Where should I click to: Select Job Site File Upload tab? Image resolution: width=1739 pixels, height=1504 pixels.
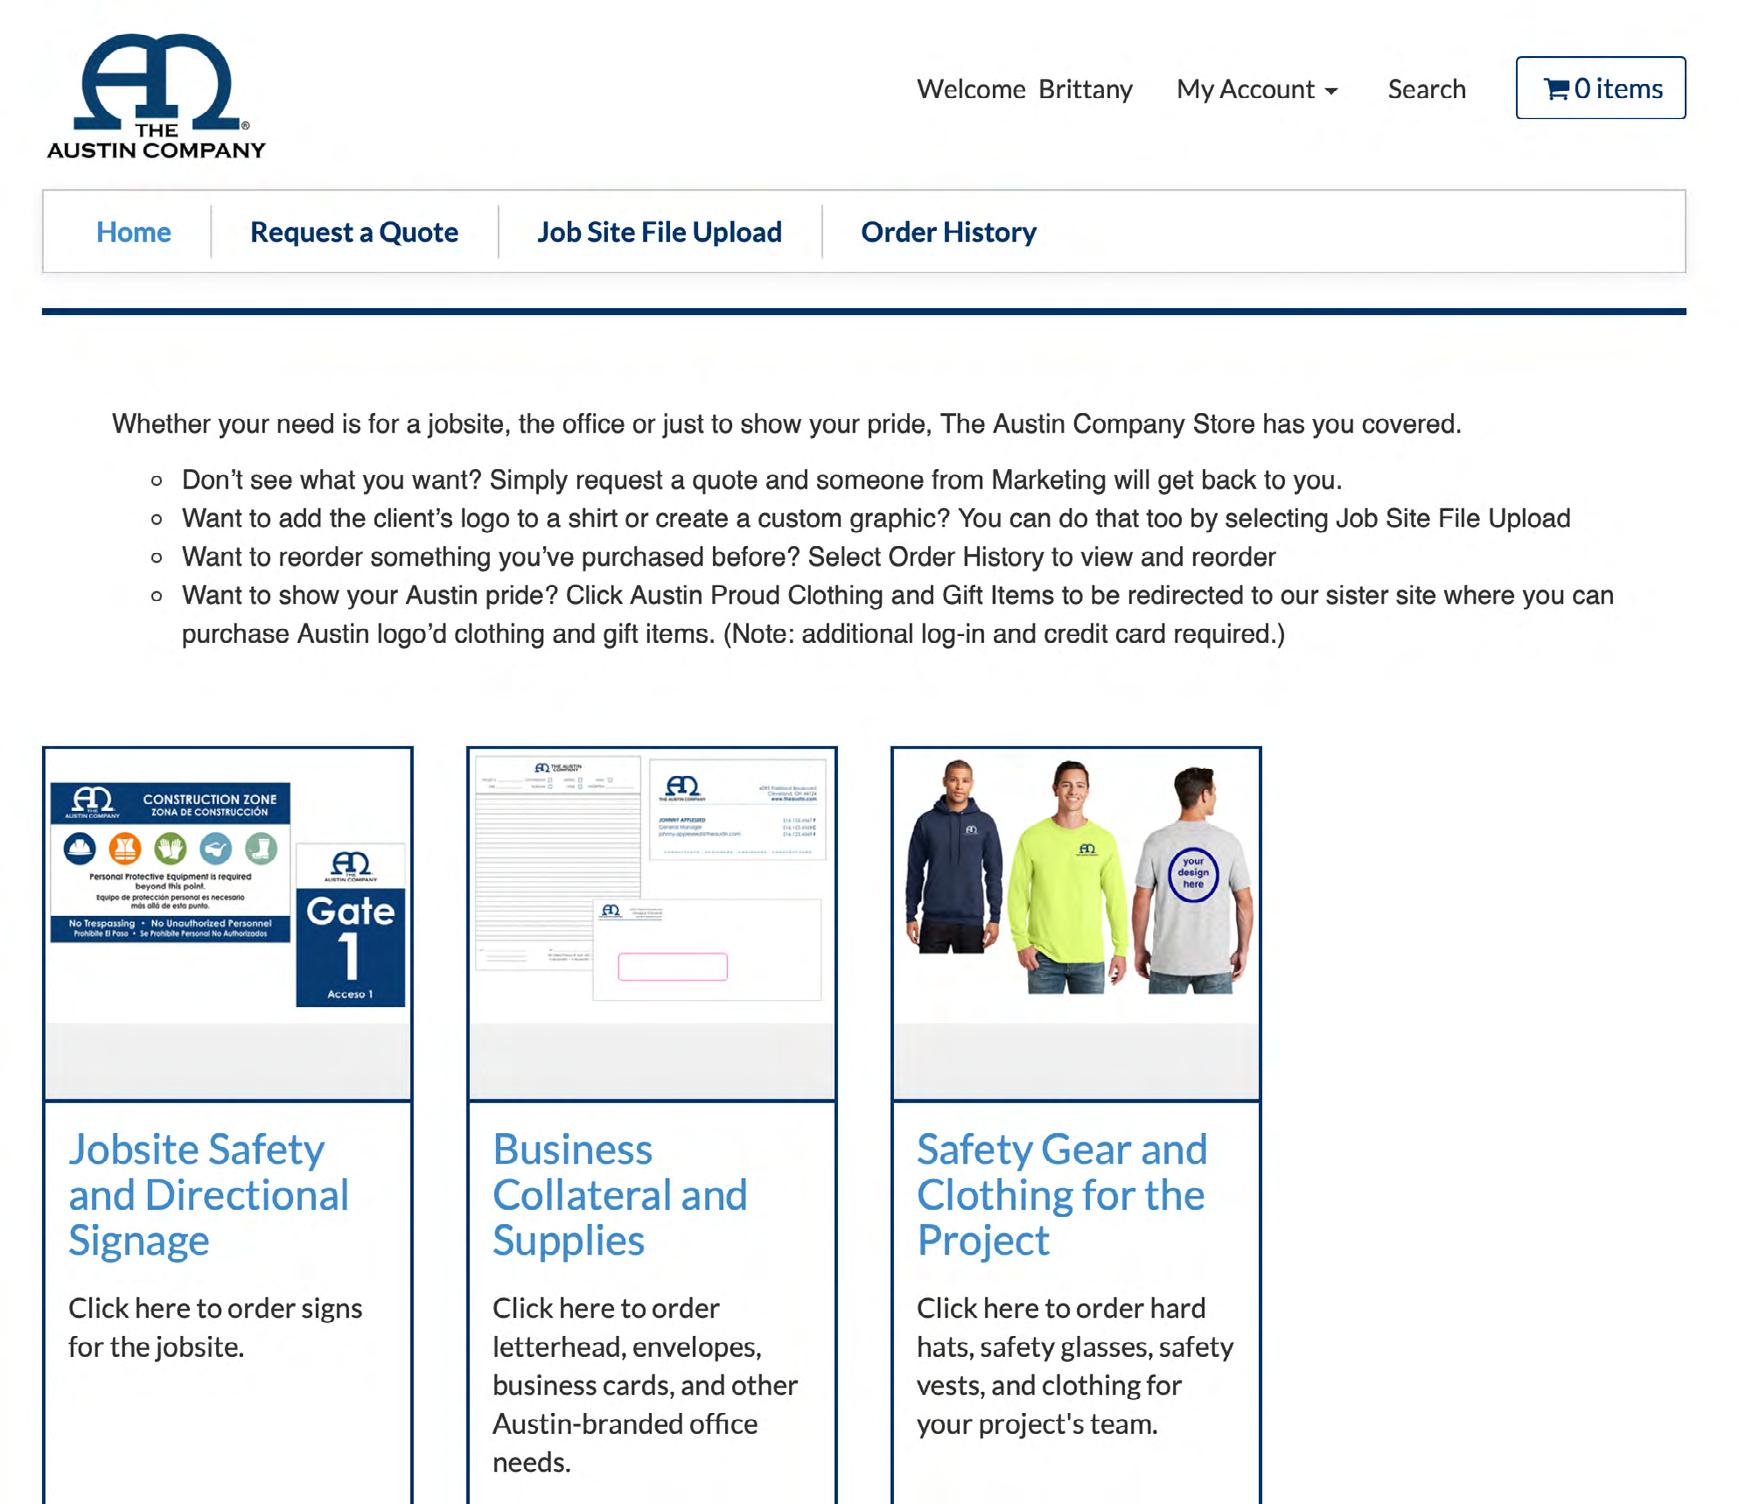coord(660,232)
